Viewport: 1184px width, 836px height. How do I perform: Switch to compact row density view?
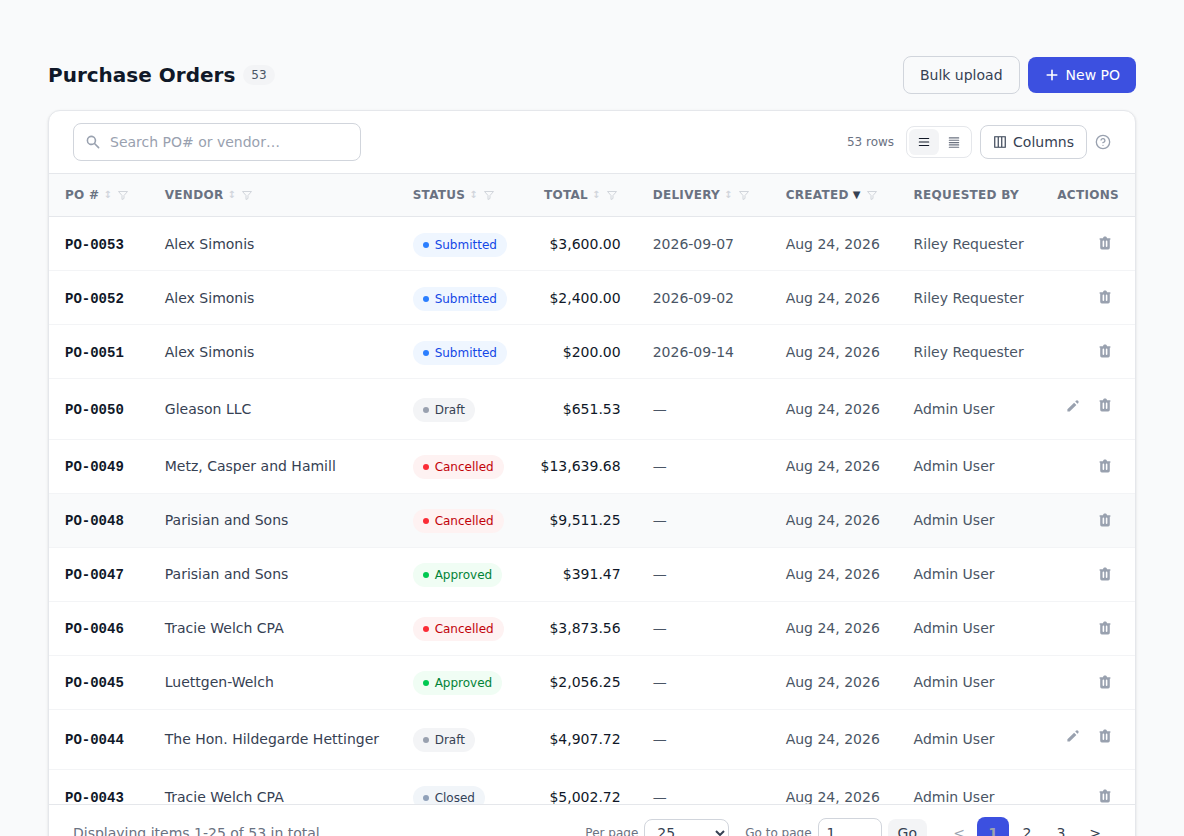pyautogui.click(x=954, y=142)
